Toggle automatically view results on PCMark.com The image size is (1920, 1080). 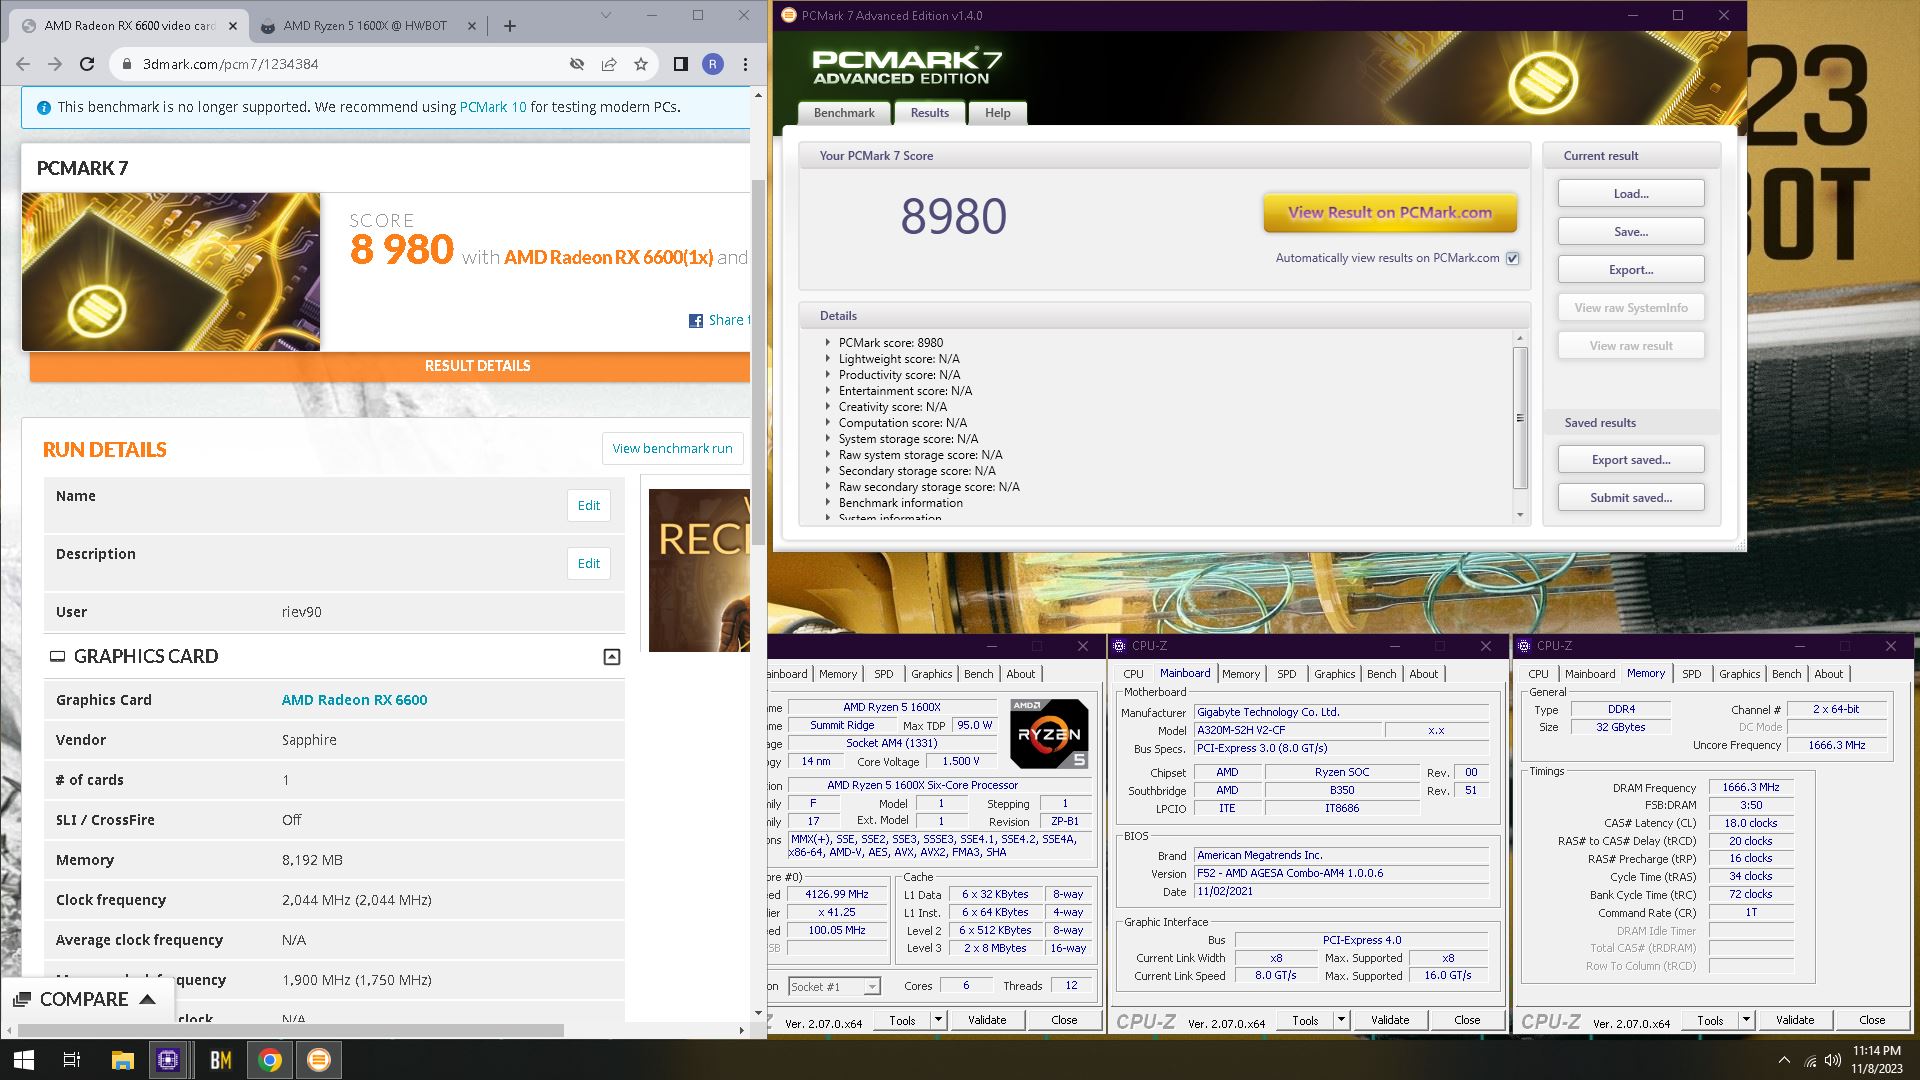point(1513,258)
